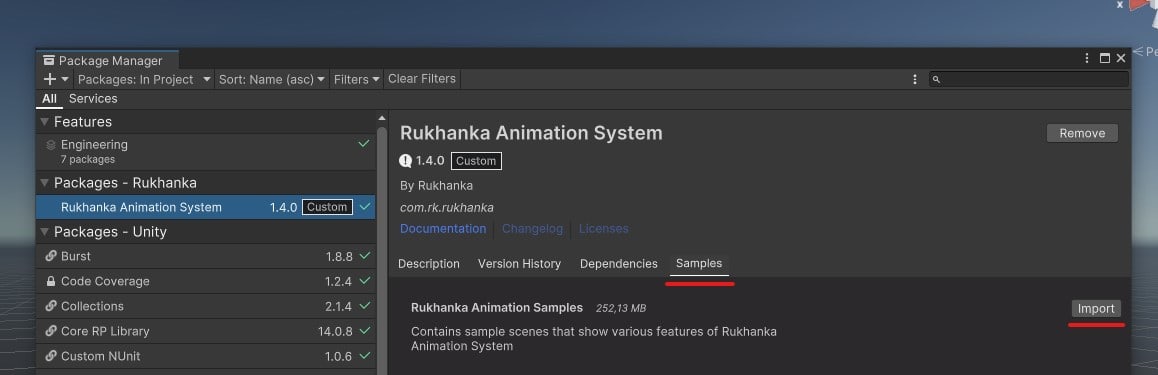Select Rukhanka Animation System package row
This screenshot has height=375, width=1158.
[206, 207]
